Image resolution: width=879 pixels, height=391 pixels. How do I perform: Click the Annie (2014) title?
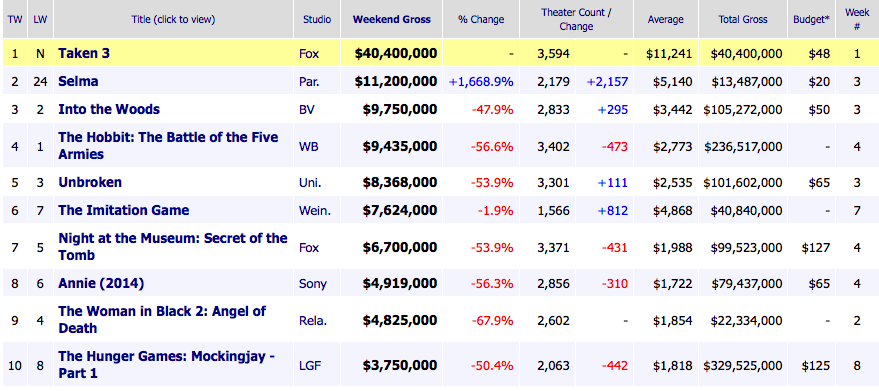(101, 284)
